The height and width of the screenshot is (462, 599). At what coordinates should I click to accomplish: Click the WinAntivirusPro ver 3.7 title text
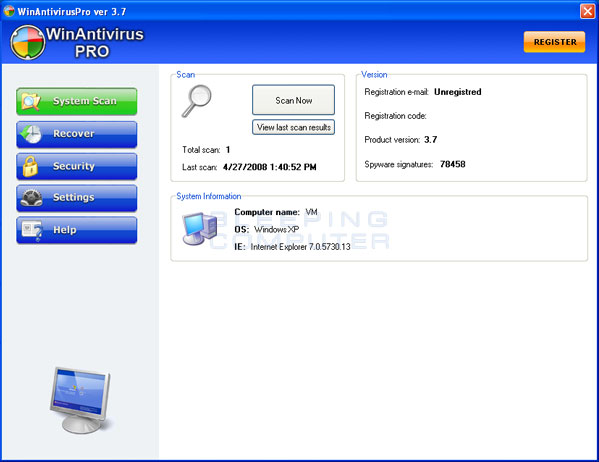pyautogui.click(x=72, y=12)
